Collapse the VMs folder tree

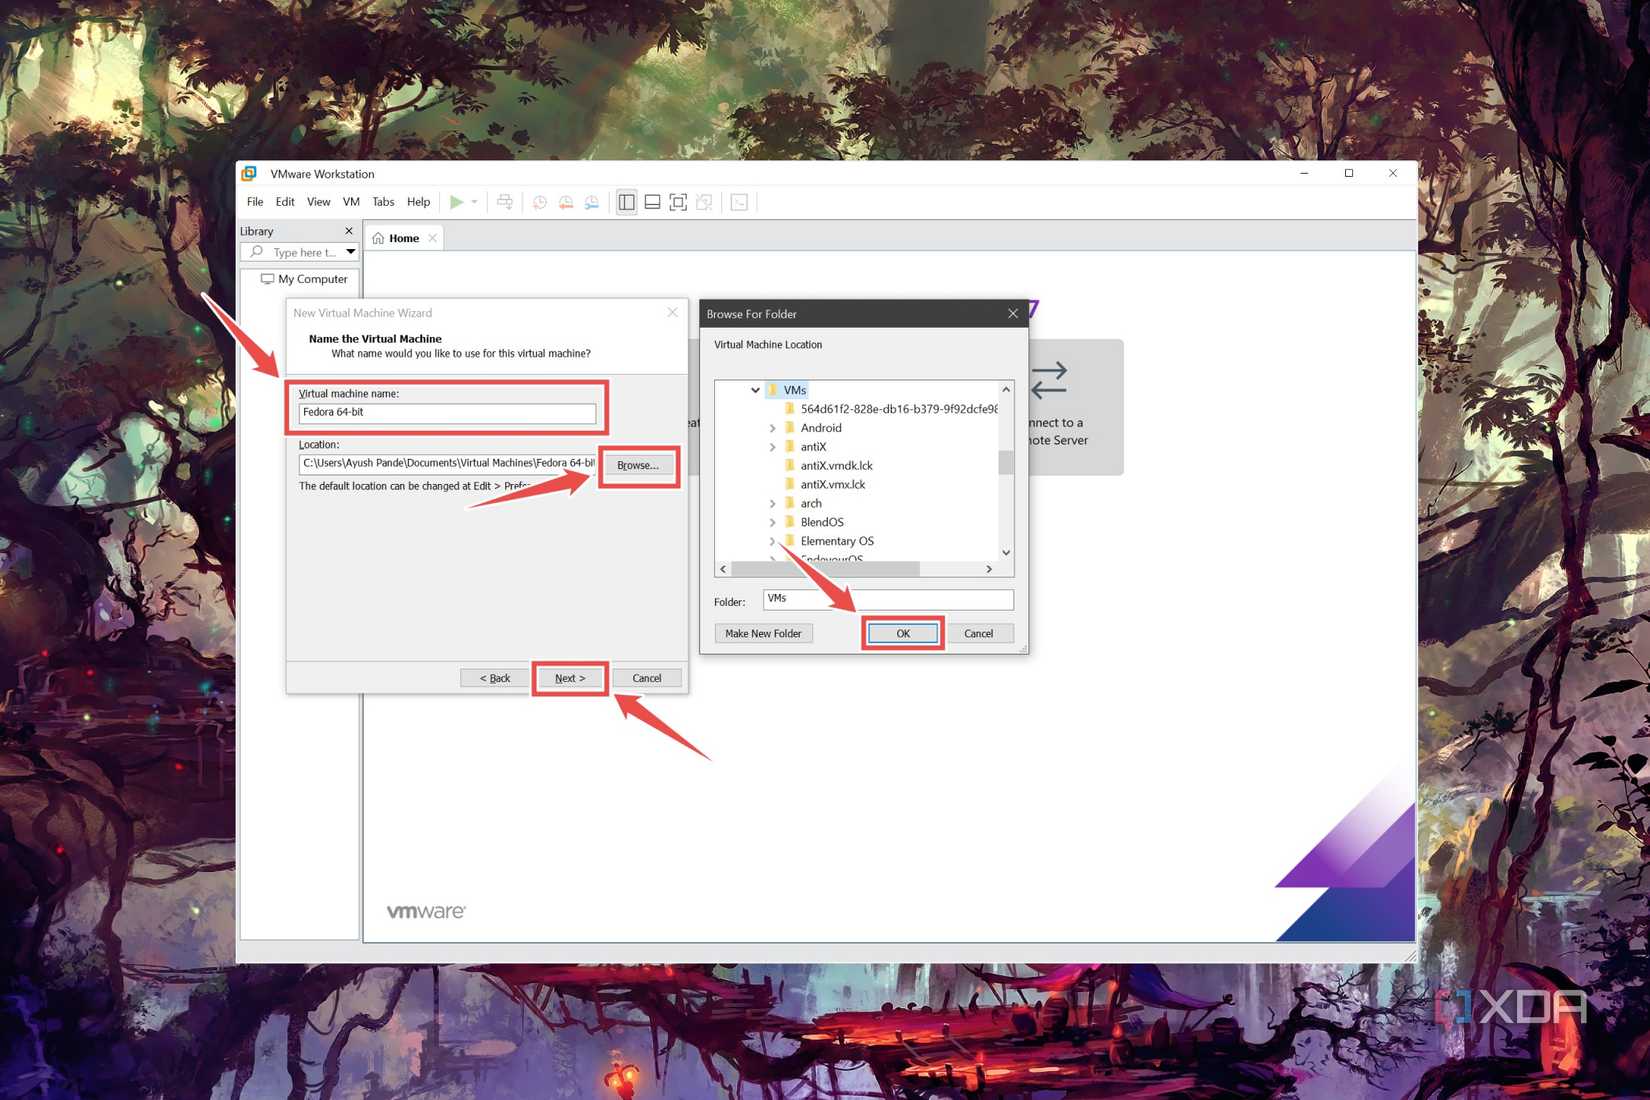(755, 390)
